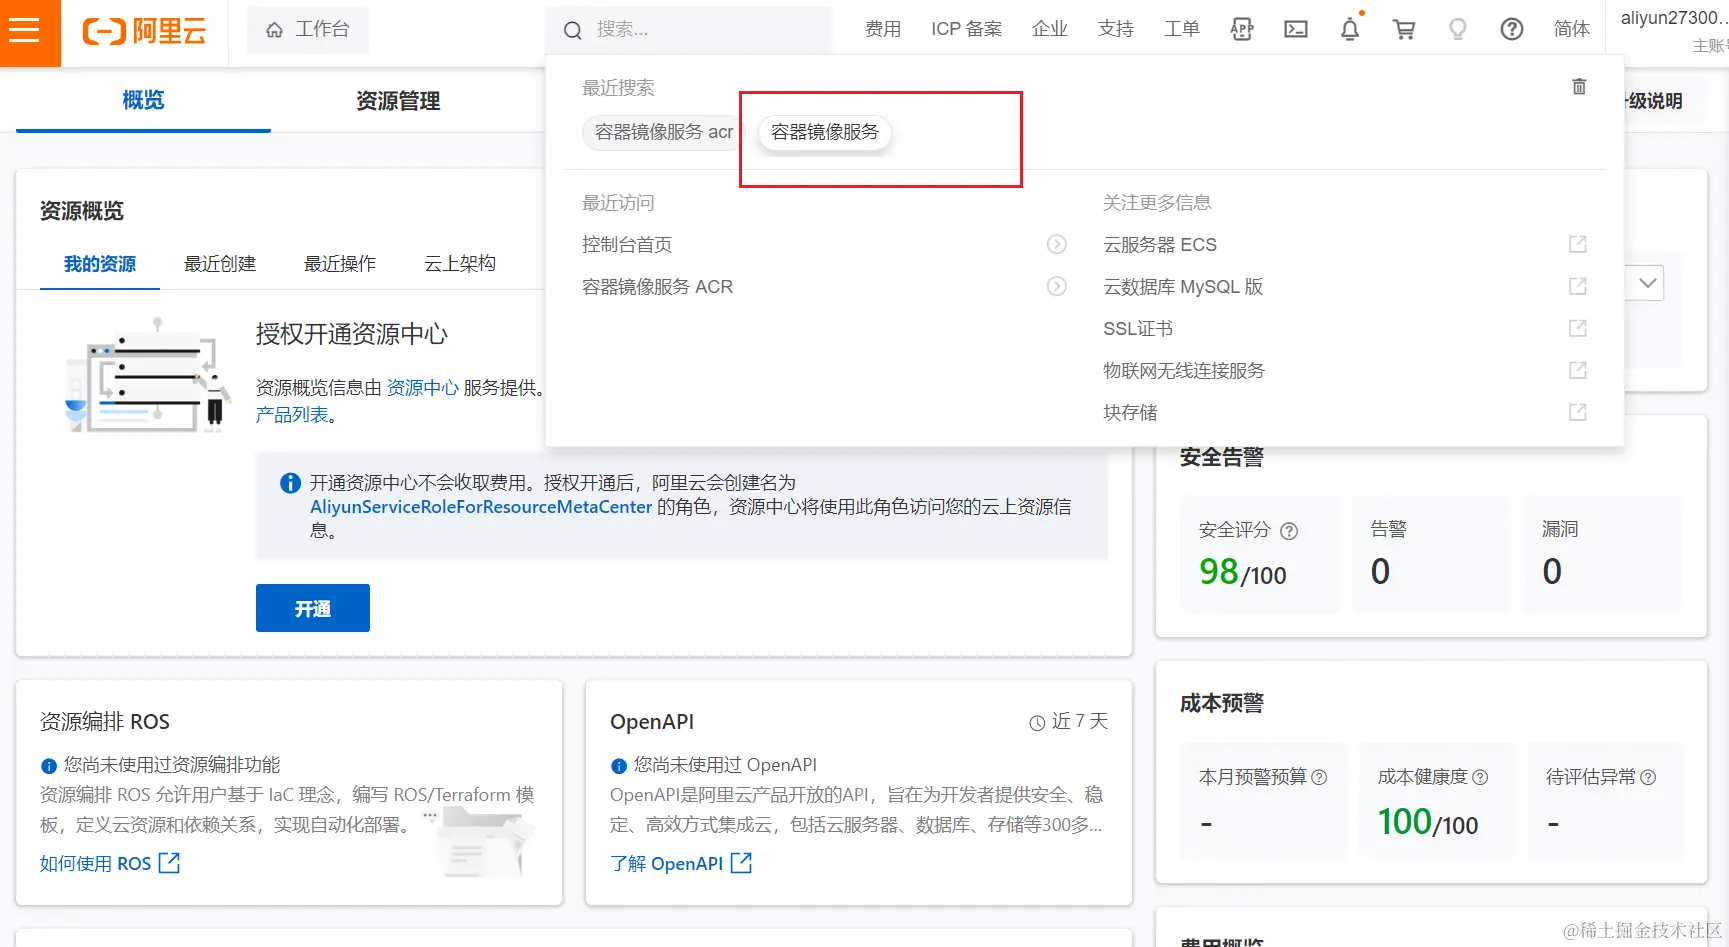Open 块存储 link
Viewport: 1729px width, 947px height.
[x=1130, y=413]
